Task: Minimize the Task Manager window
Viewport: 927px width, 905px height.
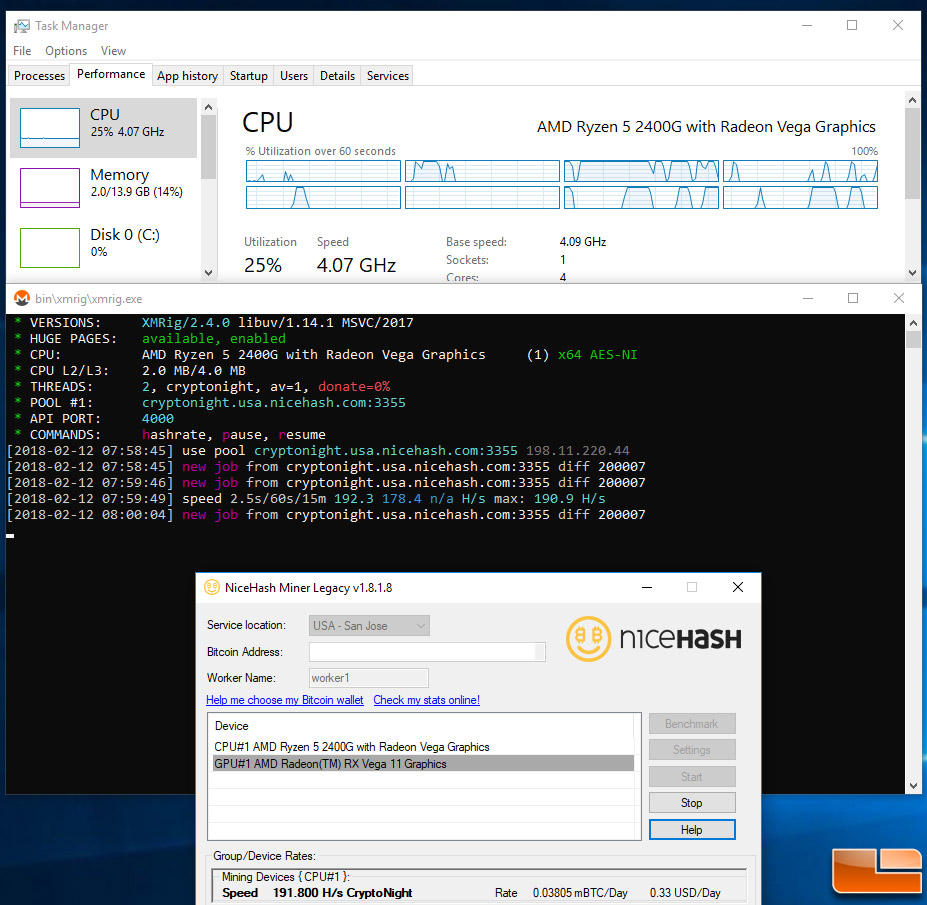Action: 806,25
